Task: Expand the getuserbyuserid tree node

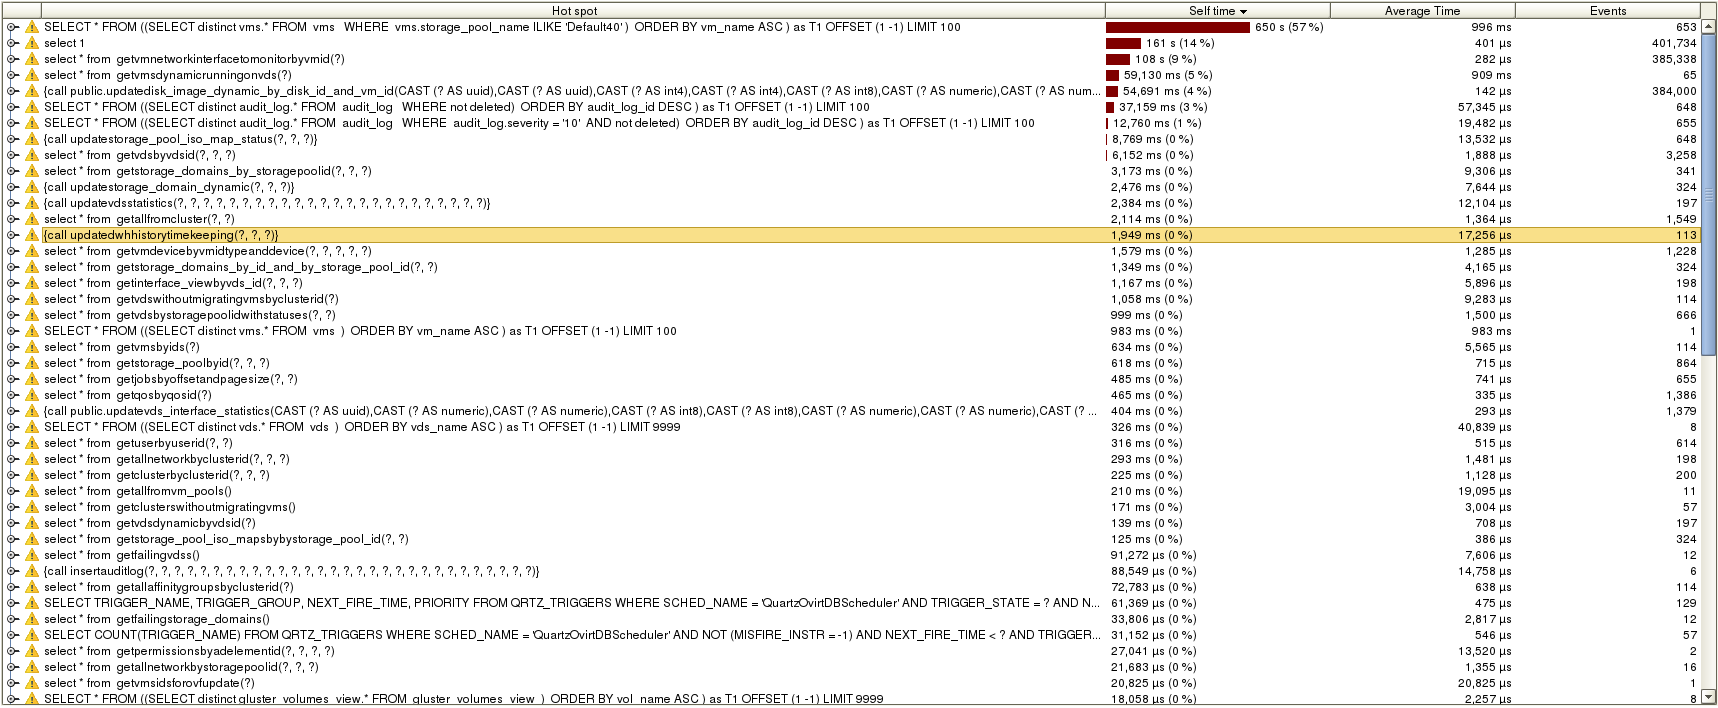Action: click(12, 443)
